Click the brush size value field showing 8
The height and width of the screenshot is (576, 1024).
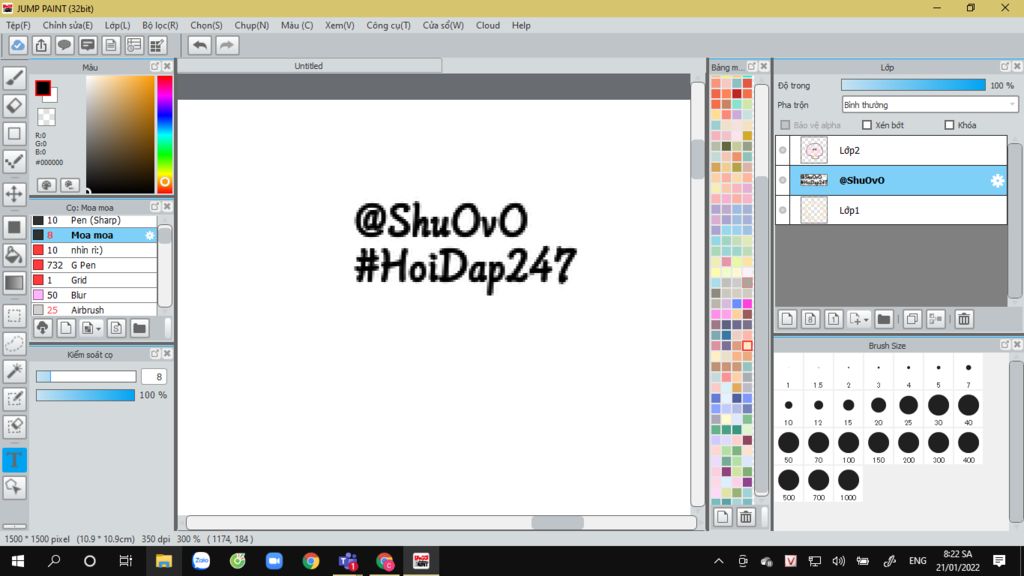pos(153,377)
